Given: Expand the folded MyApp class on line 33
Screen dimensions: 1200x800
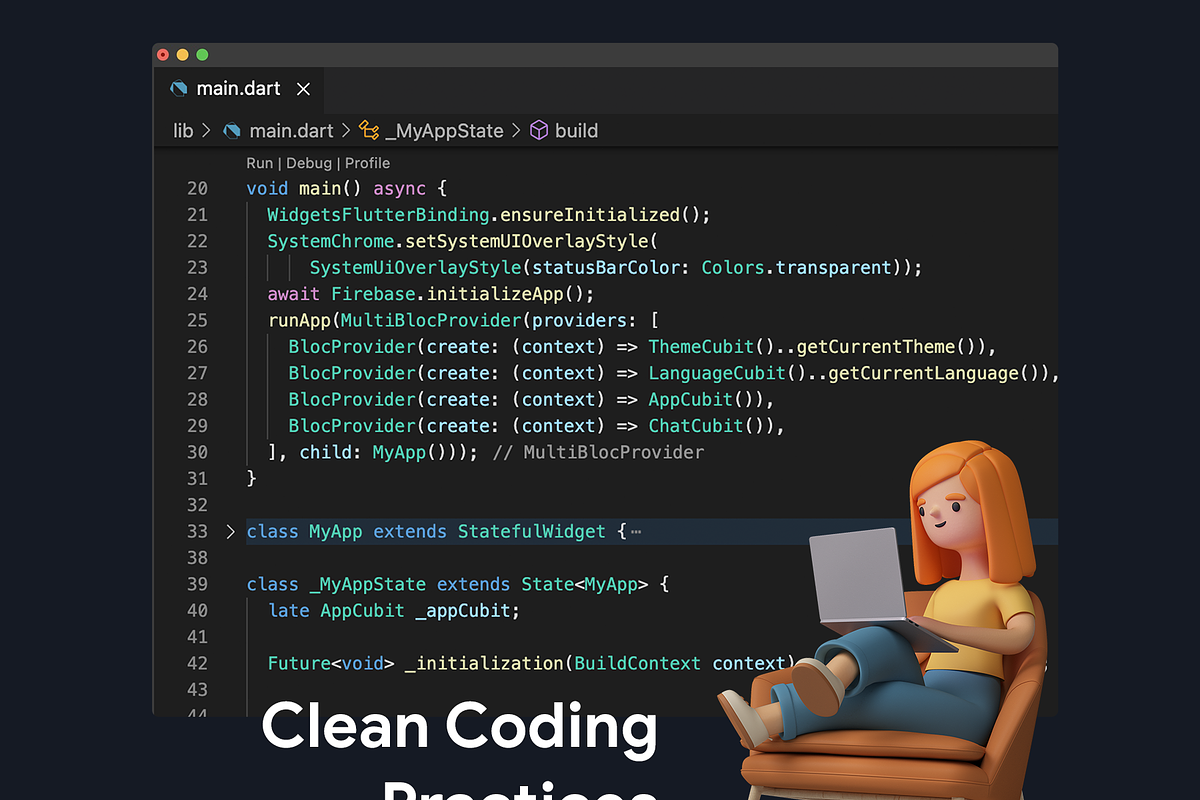Looking at the screenshot, I should pos(230,531).
